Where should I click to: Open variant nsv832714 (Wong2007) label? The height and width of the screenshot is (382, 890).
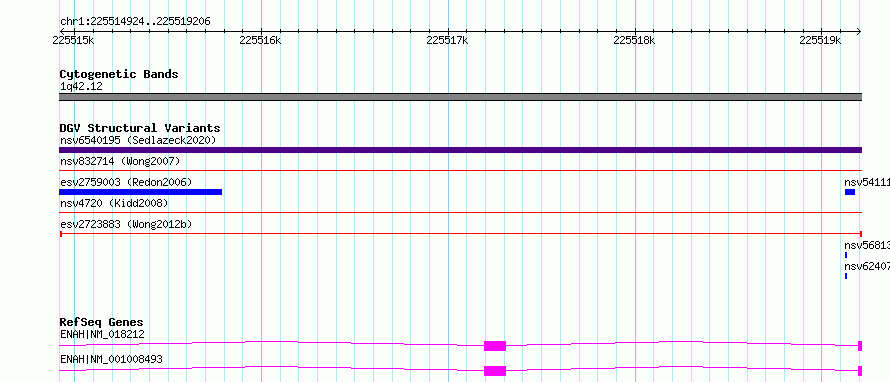point(120,162)
